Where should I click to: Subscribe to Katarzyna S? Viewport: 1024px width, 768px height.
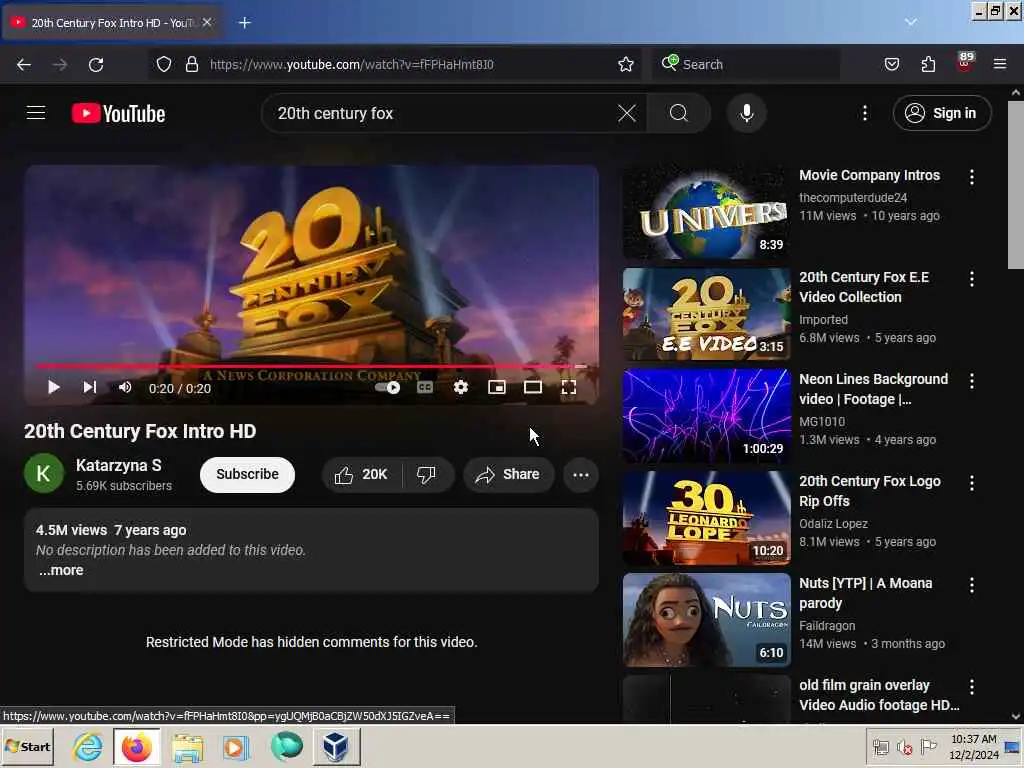coord(248,474)
